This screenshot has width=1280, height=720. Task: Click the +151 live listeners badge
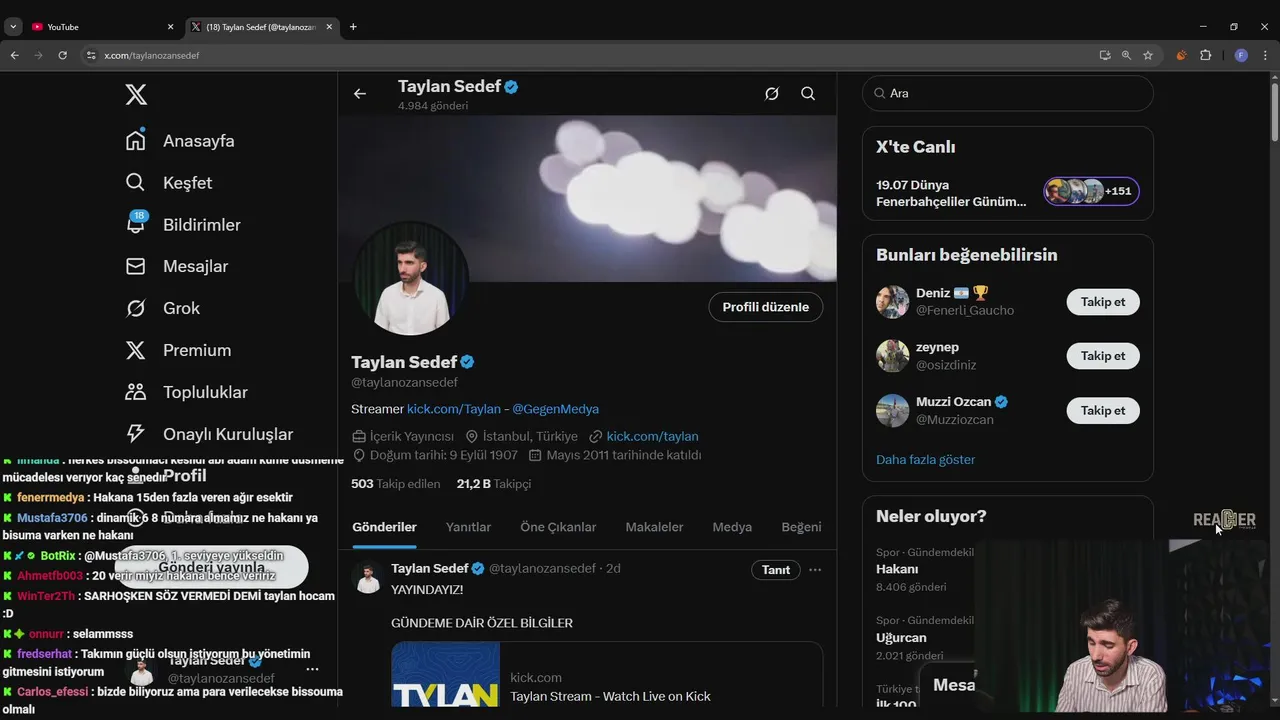1091,191
